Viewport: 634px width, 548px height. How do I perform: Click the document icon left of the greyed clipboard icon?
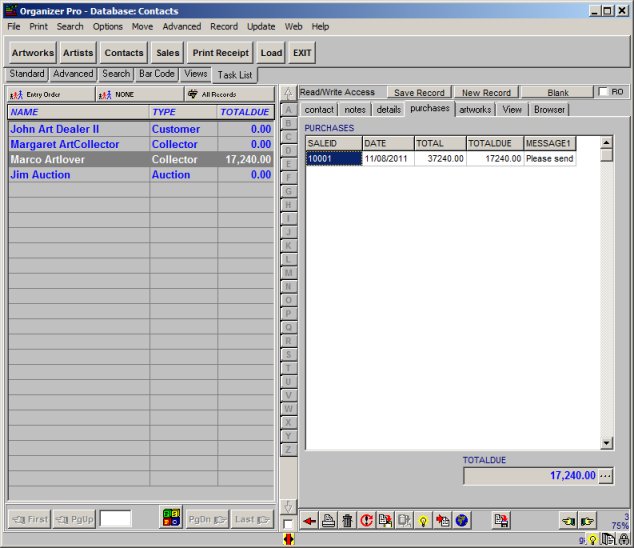click(x=385, y=521)
